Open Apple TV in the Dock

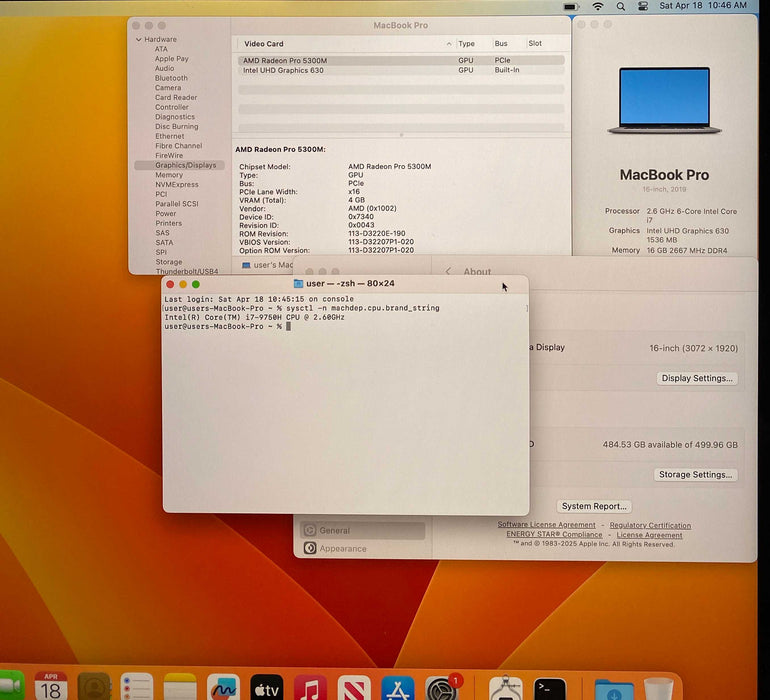(x=267, y=687)
